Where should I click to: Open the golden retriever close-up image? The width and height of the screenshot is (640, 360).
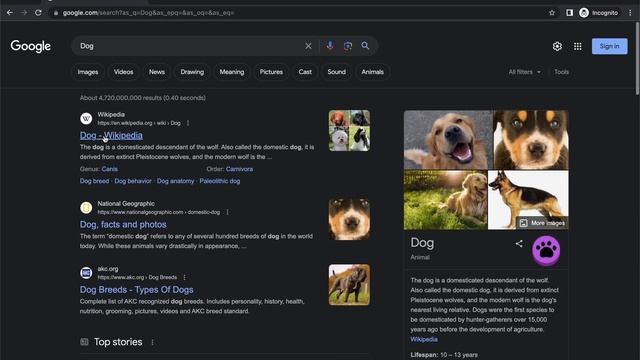448,140
